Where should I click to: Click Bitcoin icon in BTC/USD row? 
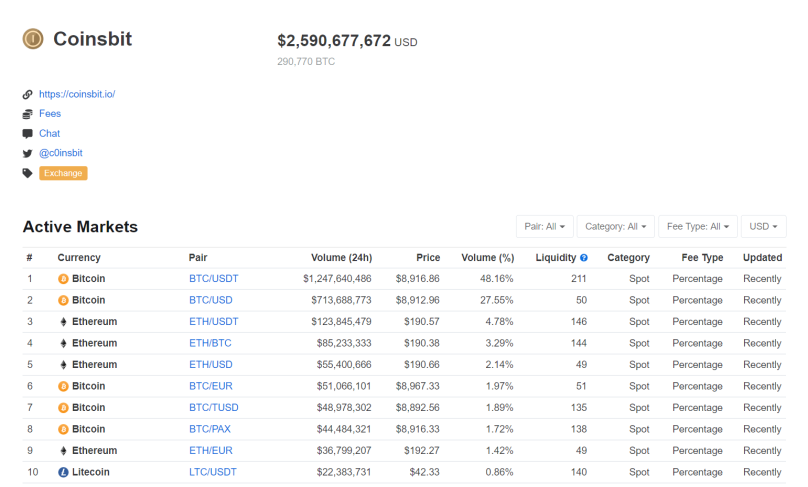pyautogui.click(x=63, y=300)
